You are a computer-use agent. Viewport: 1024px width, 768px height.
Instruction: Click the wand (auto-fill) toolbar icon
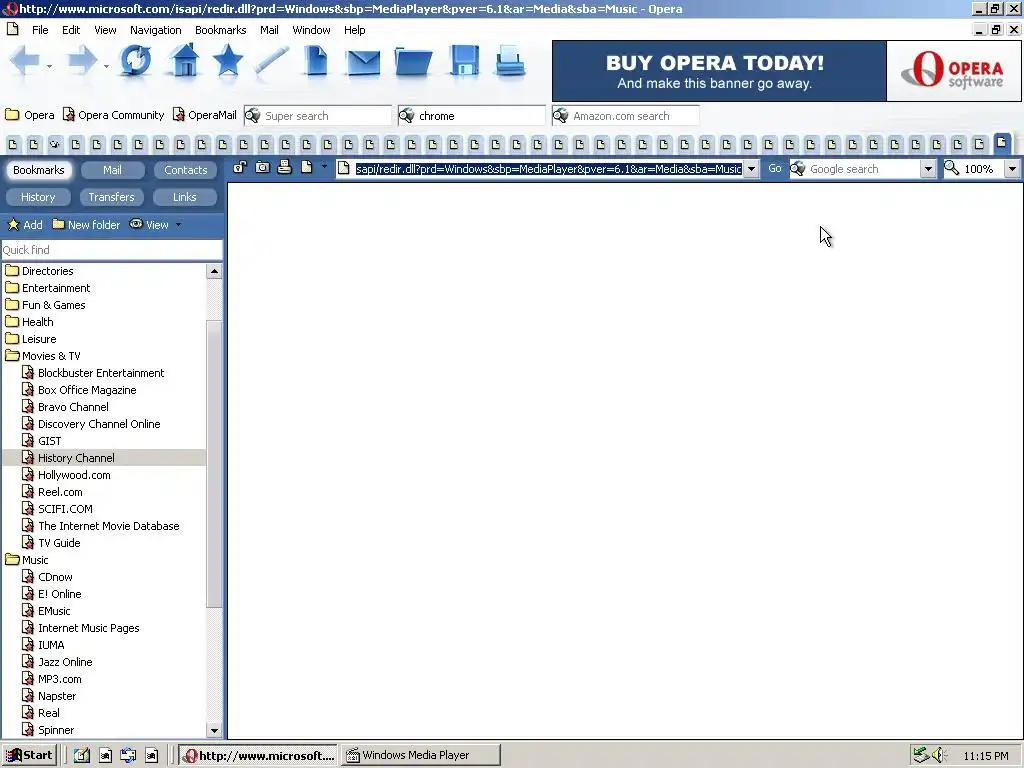[x=272, y=61]
